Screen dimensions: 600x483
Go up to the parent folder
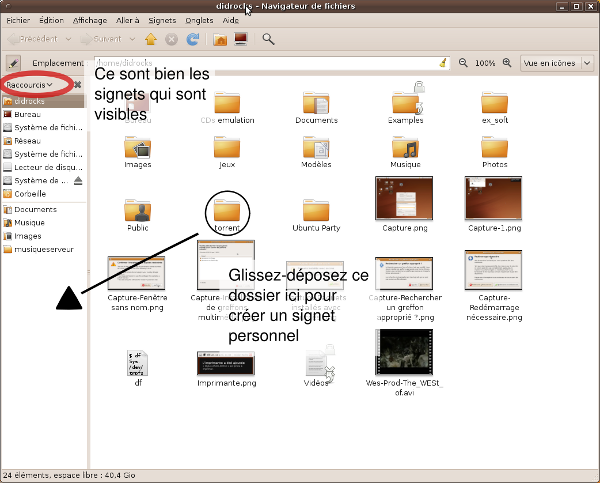coord(151,39)
